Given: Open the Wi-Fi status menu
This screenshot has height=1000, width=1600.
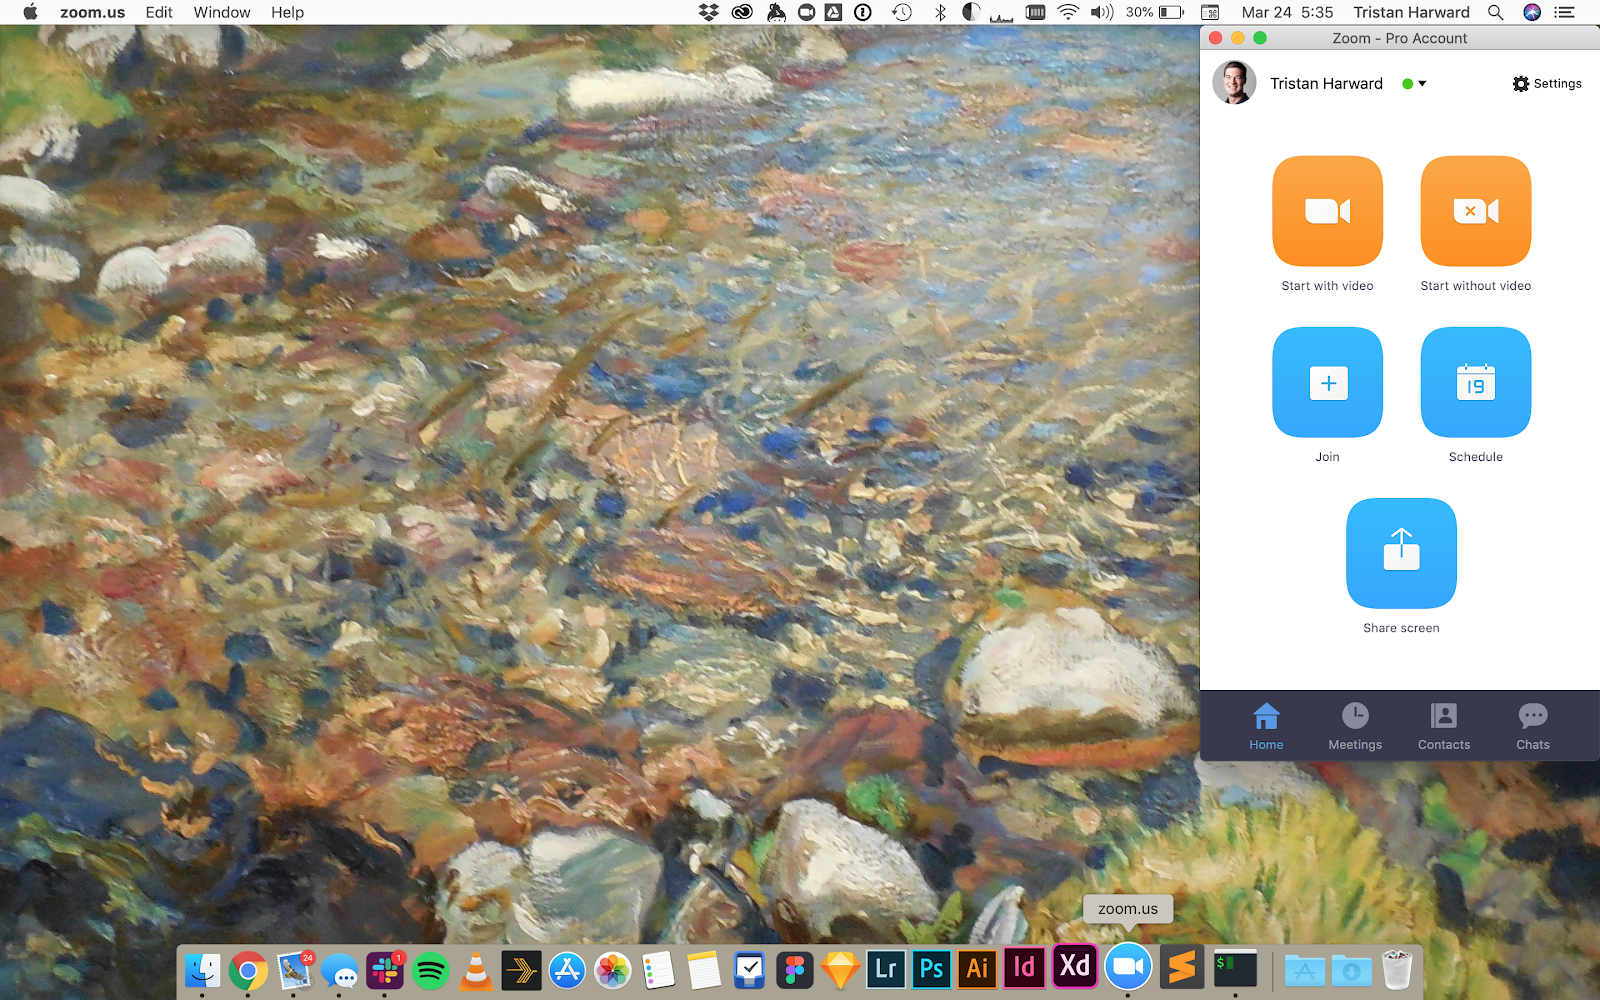Looking at the screenshot, I should pos(1068,12).
